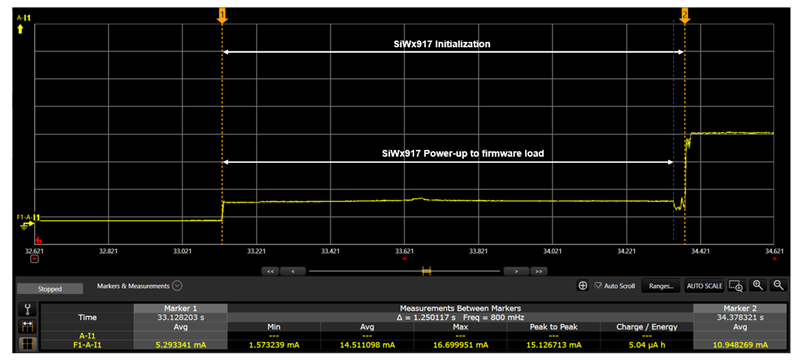Click the Max column header

(x=460, y=326)
